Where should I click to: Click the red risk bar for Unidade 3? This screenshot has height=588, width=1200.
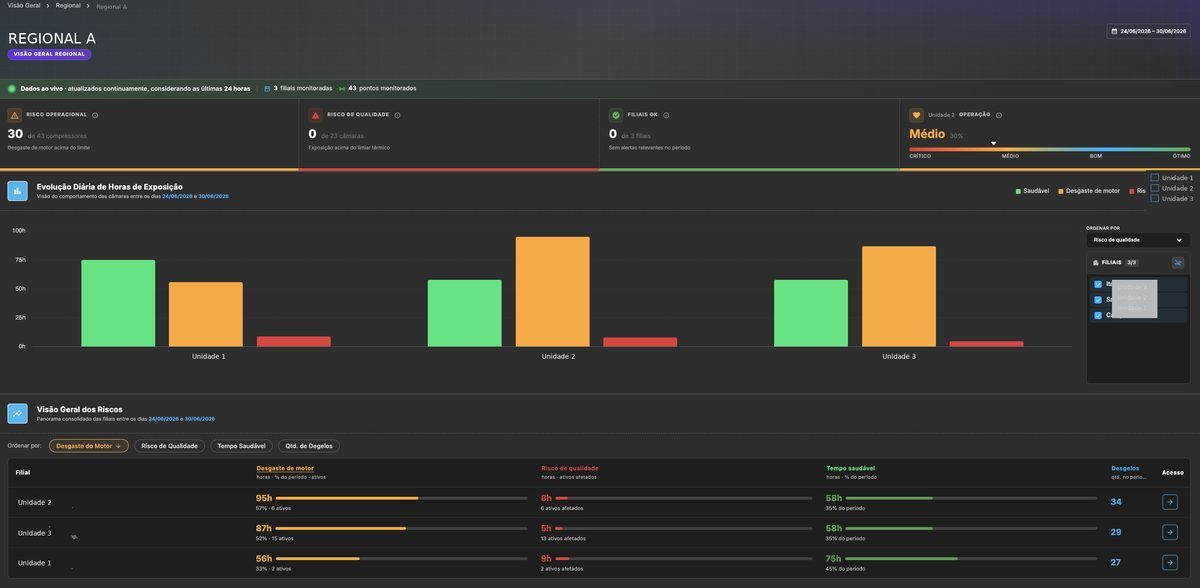[986, 344]
